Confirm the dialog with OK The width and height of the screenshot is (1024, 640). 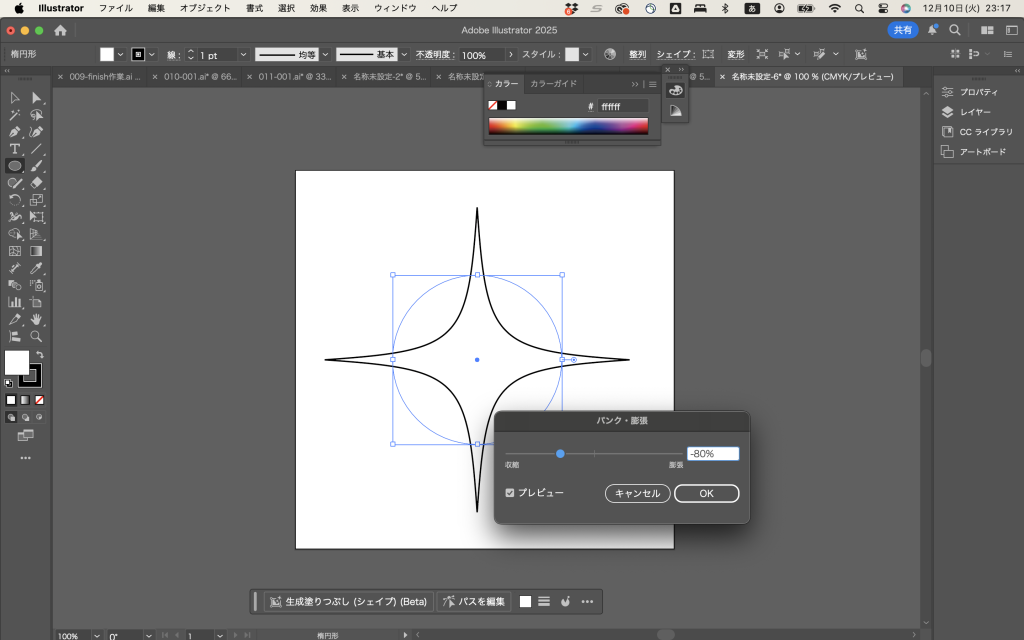point(706,493)
